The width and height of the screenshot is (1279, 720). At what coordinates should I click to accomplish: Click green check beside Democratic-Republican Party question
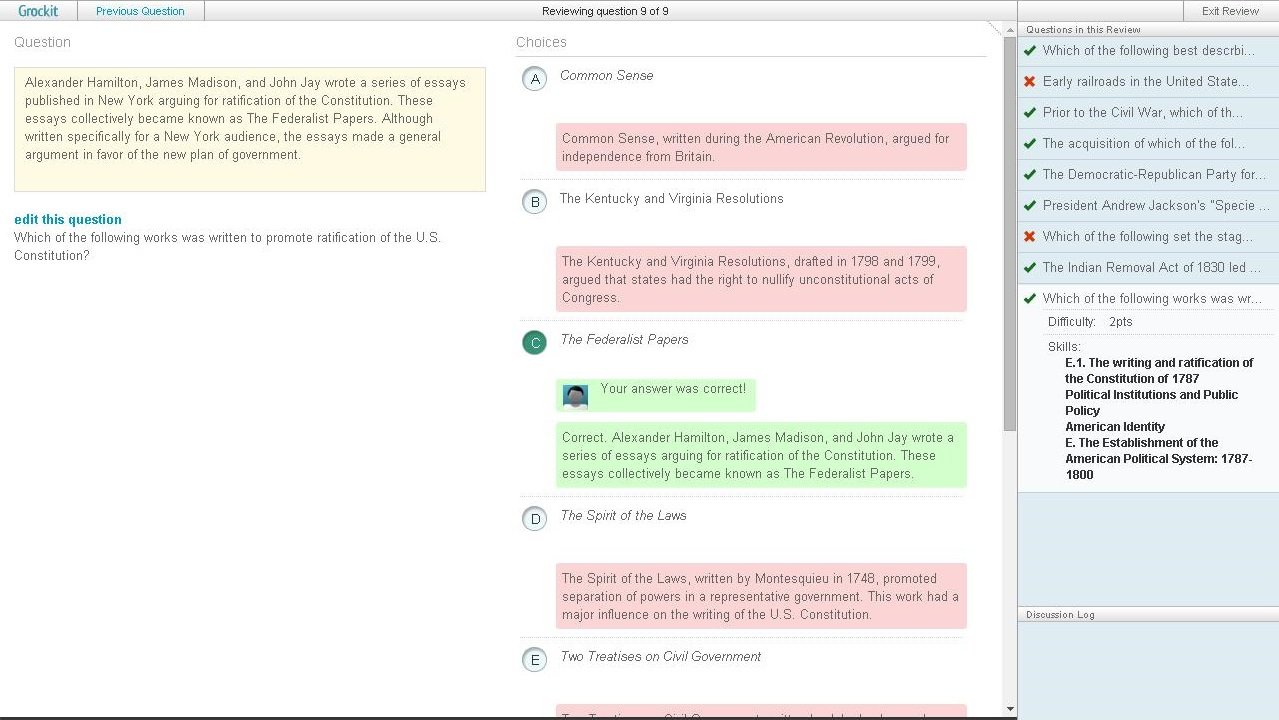pos(1030,174)
